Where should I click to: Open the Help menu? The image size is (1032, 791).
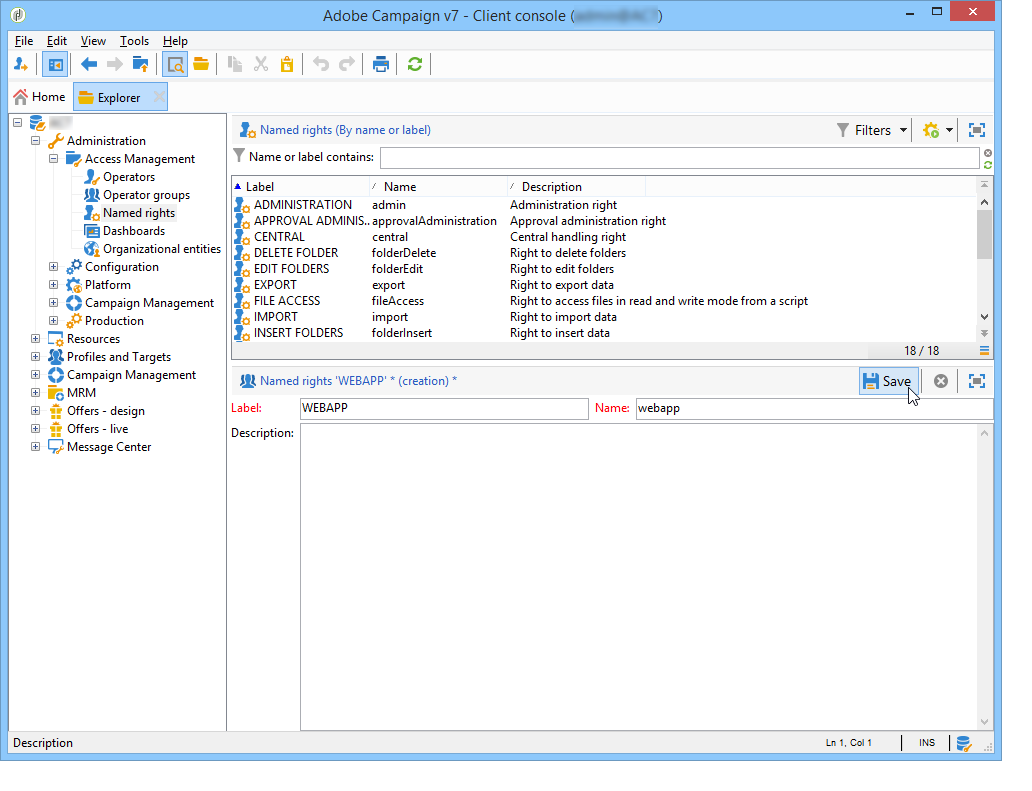point(175,41)
